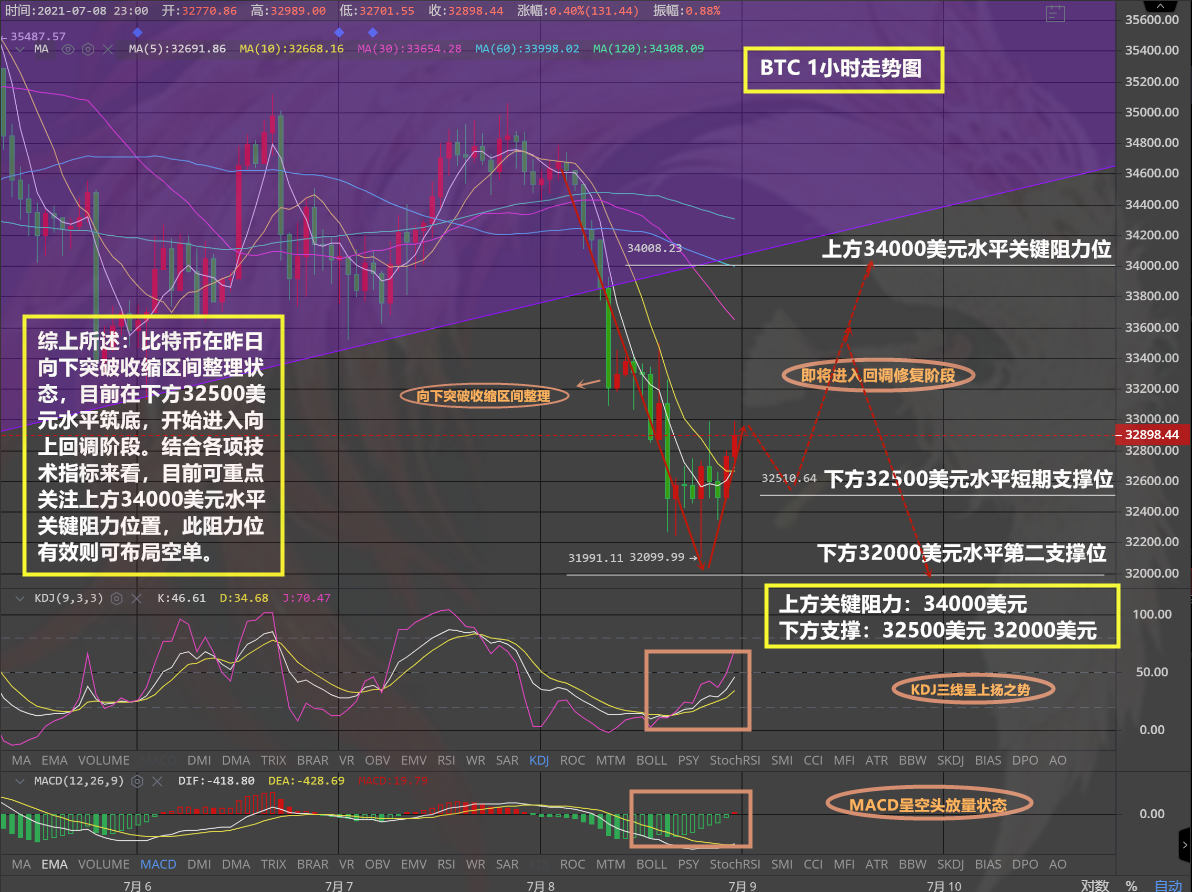
Task: Collapse the MA indicator chevron
Action: (21, 49)
